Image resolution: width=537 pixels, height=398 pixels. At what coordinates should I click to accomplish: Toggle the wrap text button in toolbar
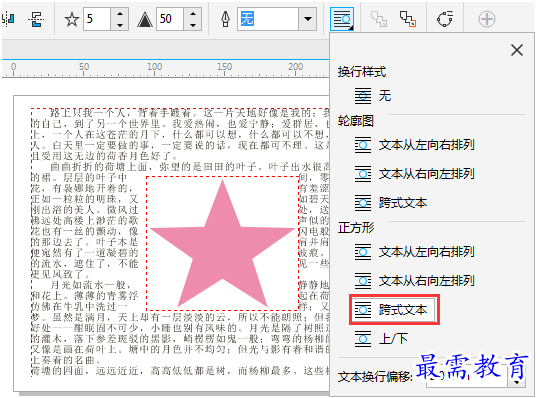(x=342, y=19)
